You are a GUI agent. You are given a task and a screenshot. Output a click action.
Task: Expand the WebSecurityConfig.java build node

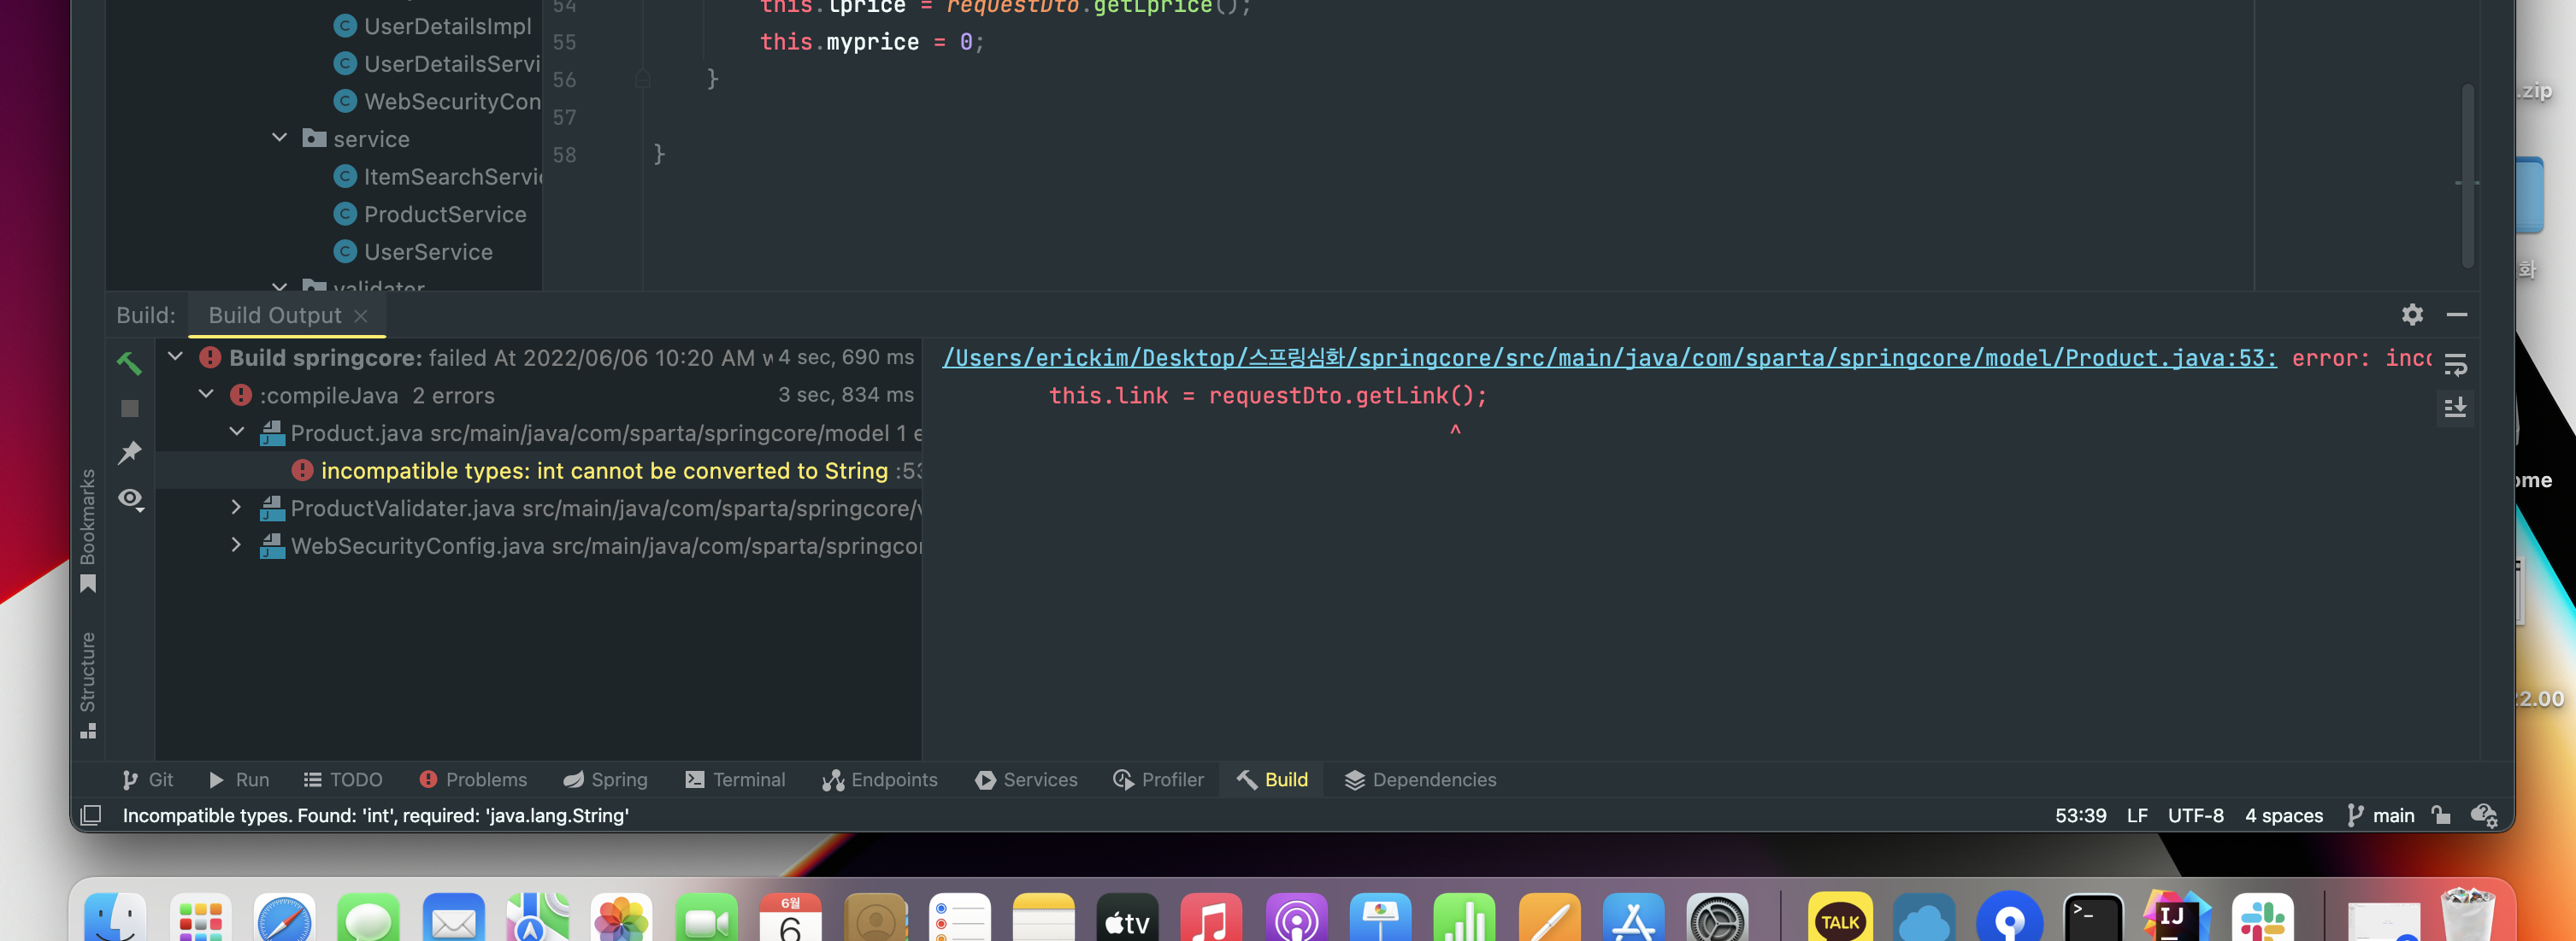tap(236, 545)
